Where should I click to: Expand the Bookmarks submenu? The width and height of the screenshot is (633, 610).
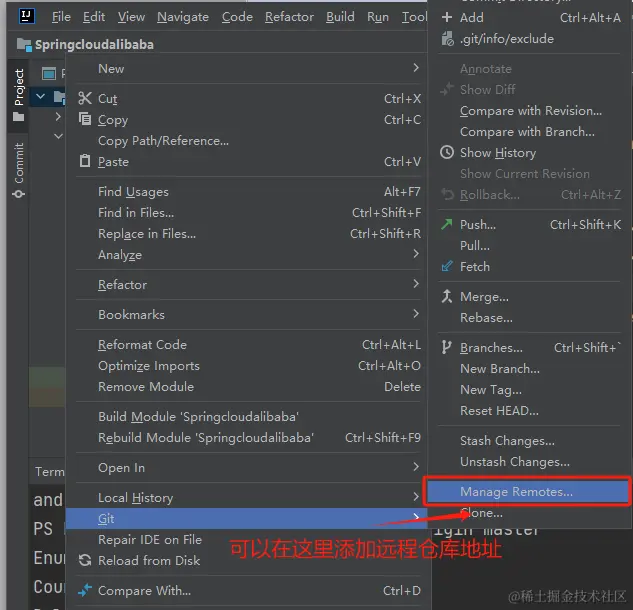[247, 314]
